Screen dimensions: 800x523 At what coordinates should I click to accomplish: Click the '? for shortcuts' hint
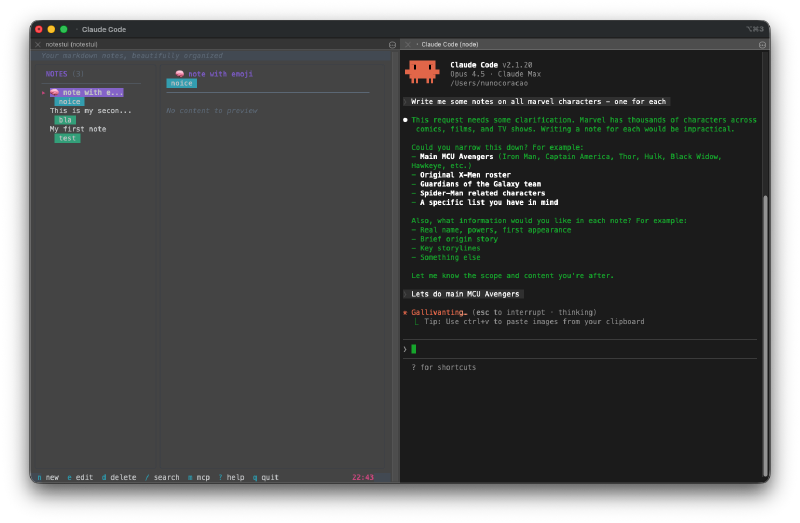click(444, 367)
